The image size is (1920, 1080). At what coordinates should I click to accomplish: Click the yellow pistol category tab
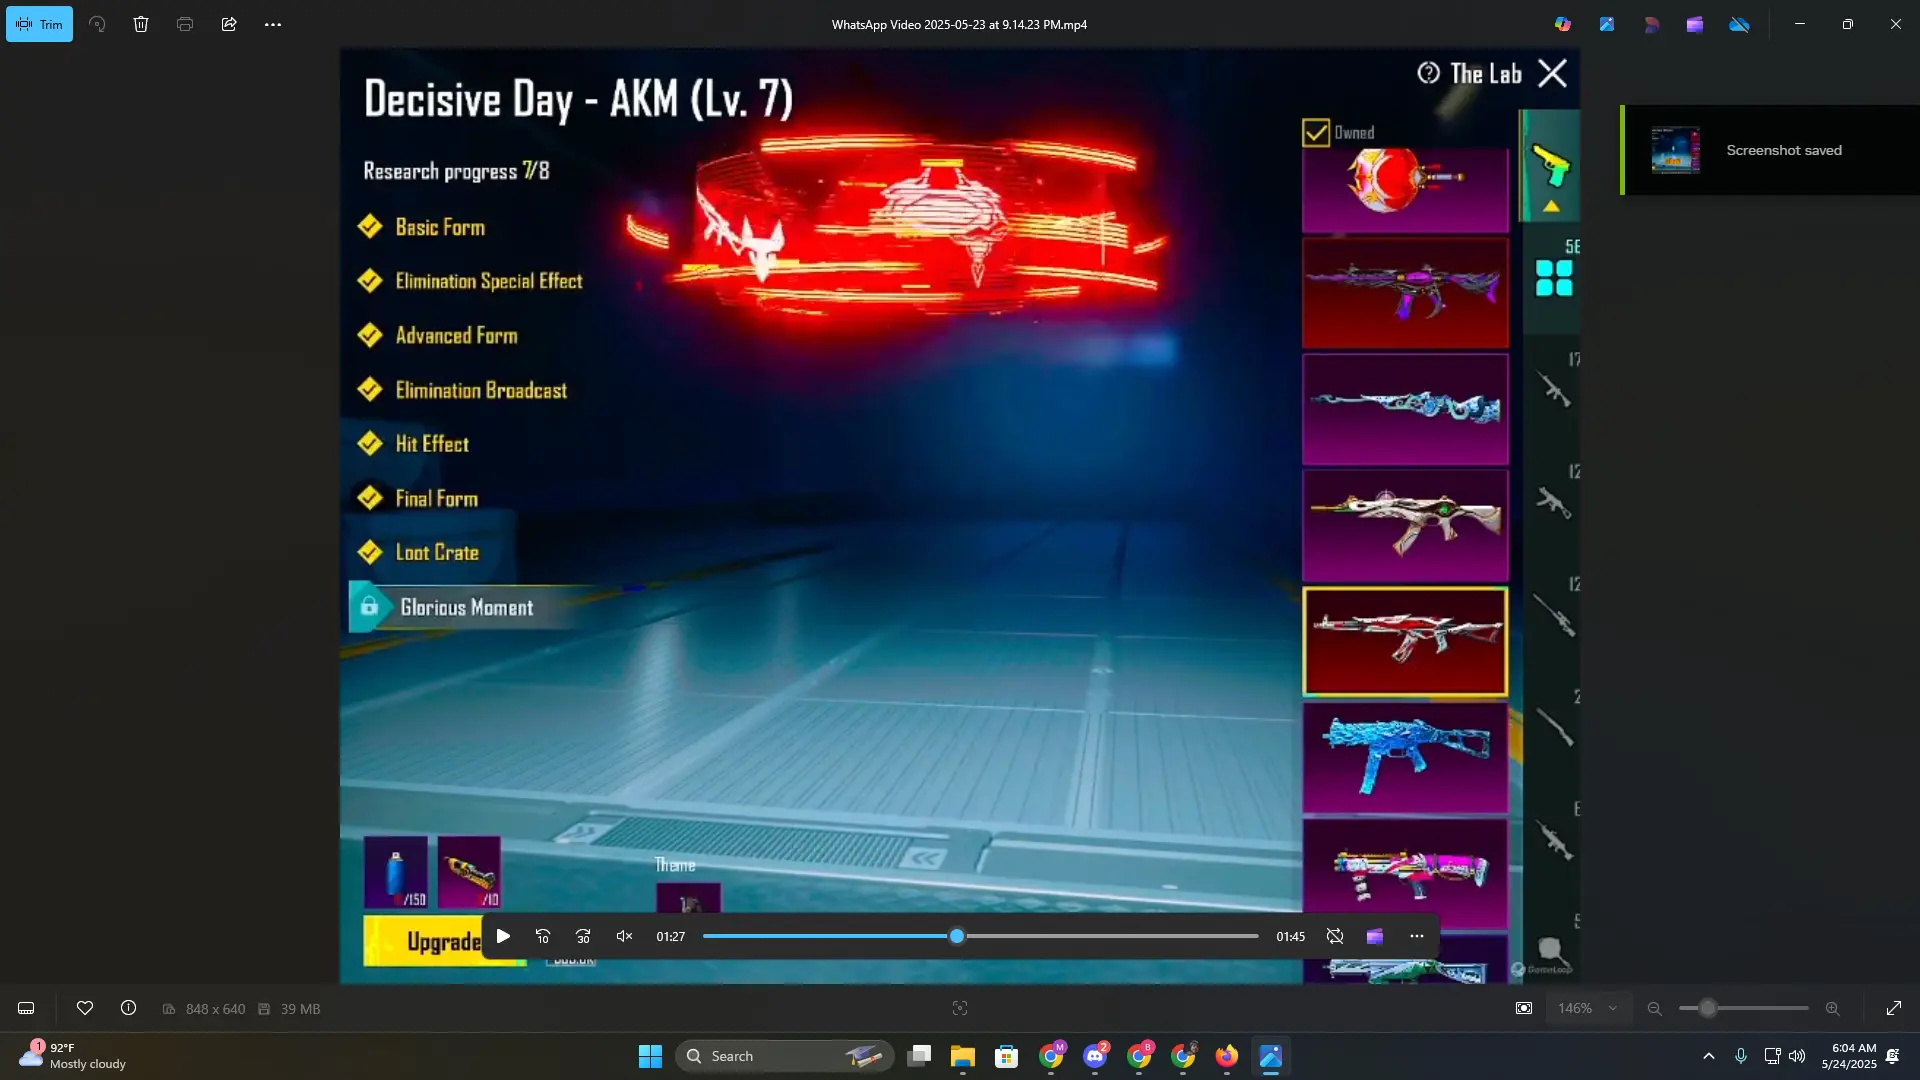[x=1551, y=166]
